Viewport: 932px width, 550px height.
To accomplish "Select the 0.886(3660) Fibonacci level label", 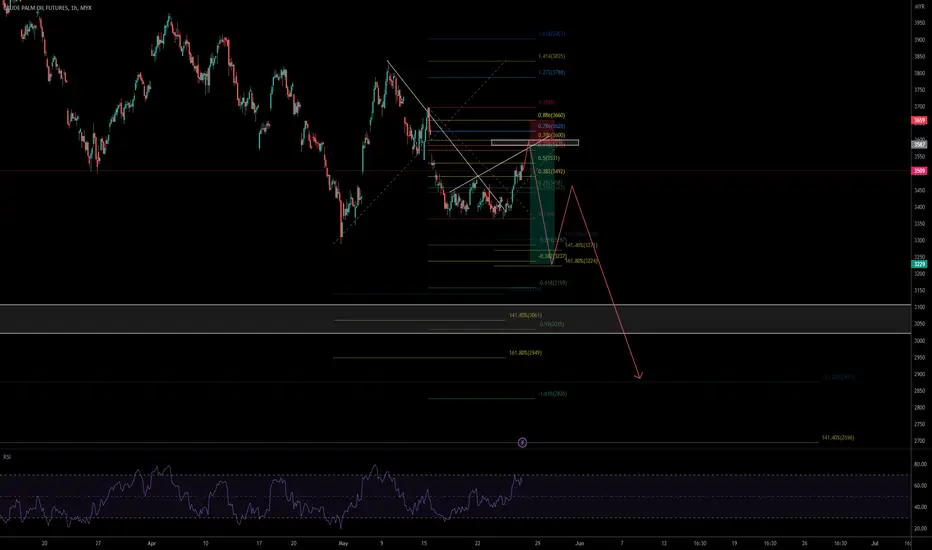I will coord(551,115).
